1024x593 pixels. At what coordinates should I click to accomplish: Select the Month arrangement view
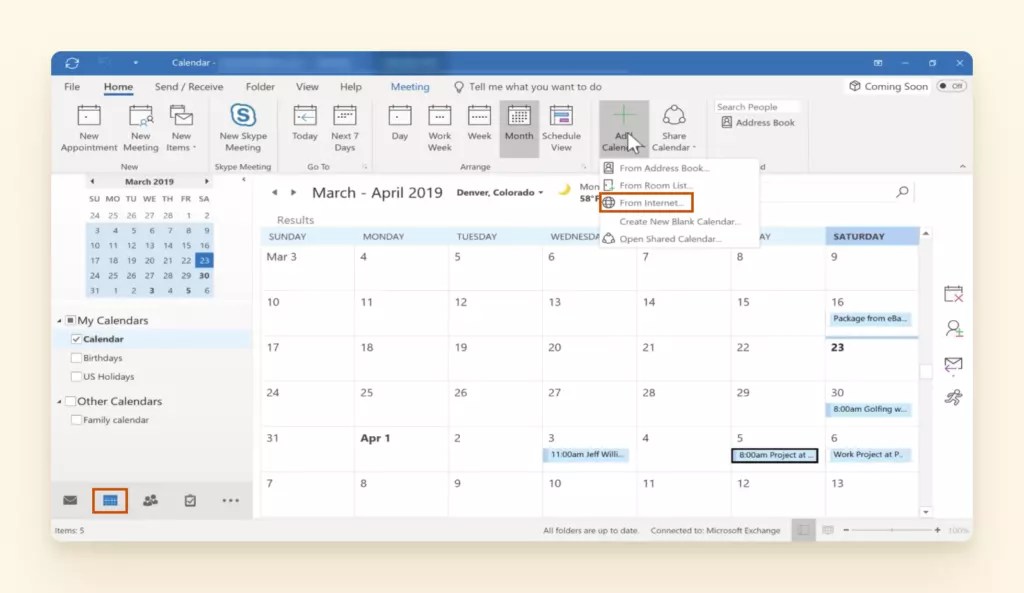click(x=519, y=124)
